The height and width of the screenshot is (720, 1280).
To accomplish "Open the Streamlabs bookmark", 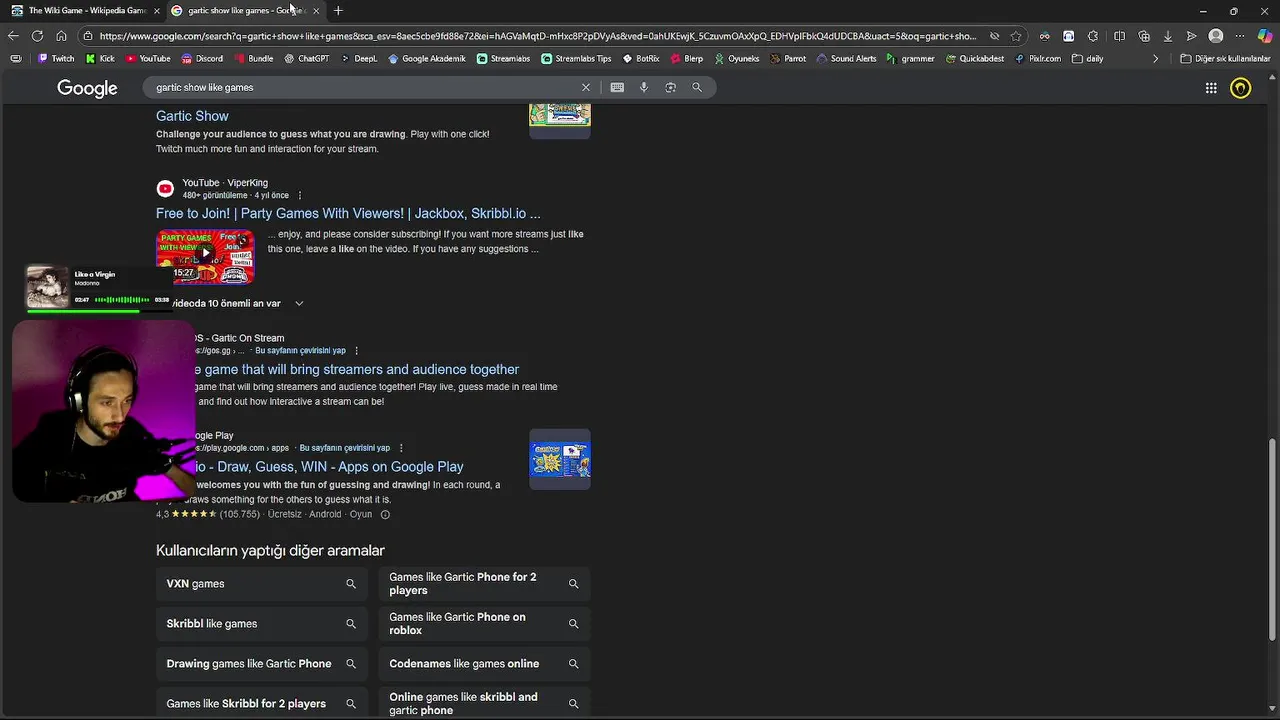I will click(x=503, y=58).
